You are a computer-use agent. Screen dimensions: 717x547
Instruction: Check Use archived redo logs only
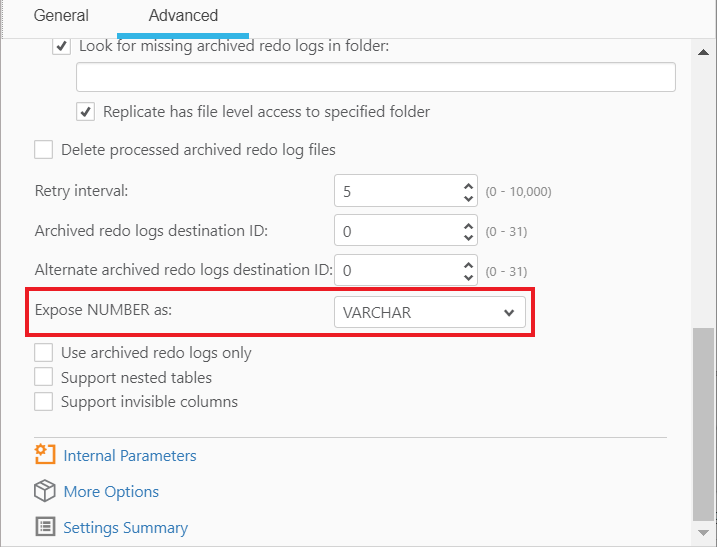(43, 352)
